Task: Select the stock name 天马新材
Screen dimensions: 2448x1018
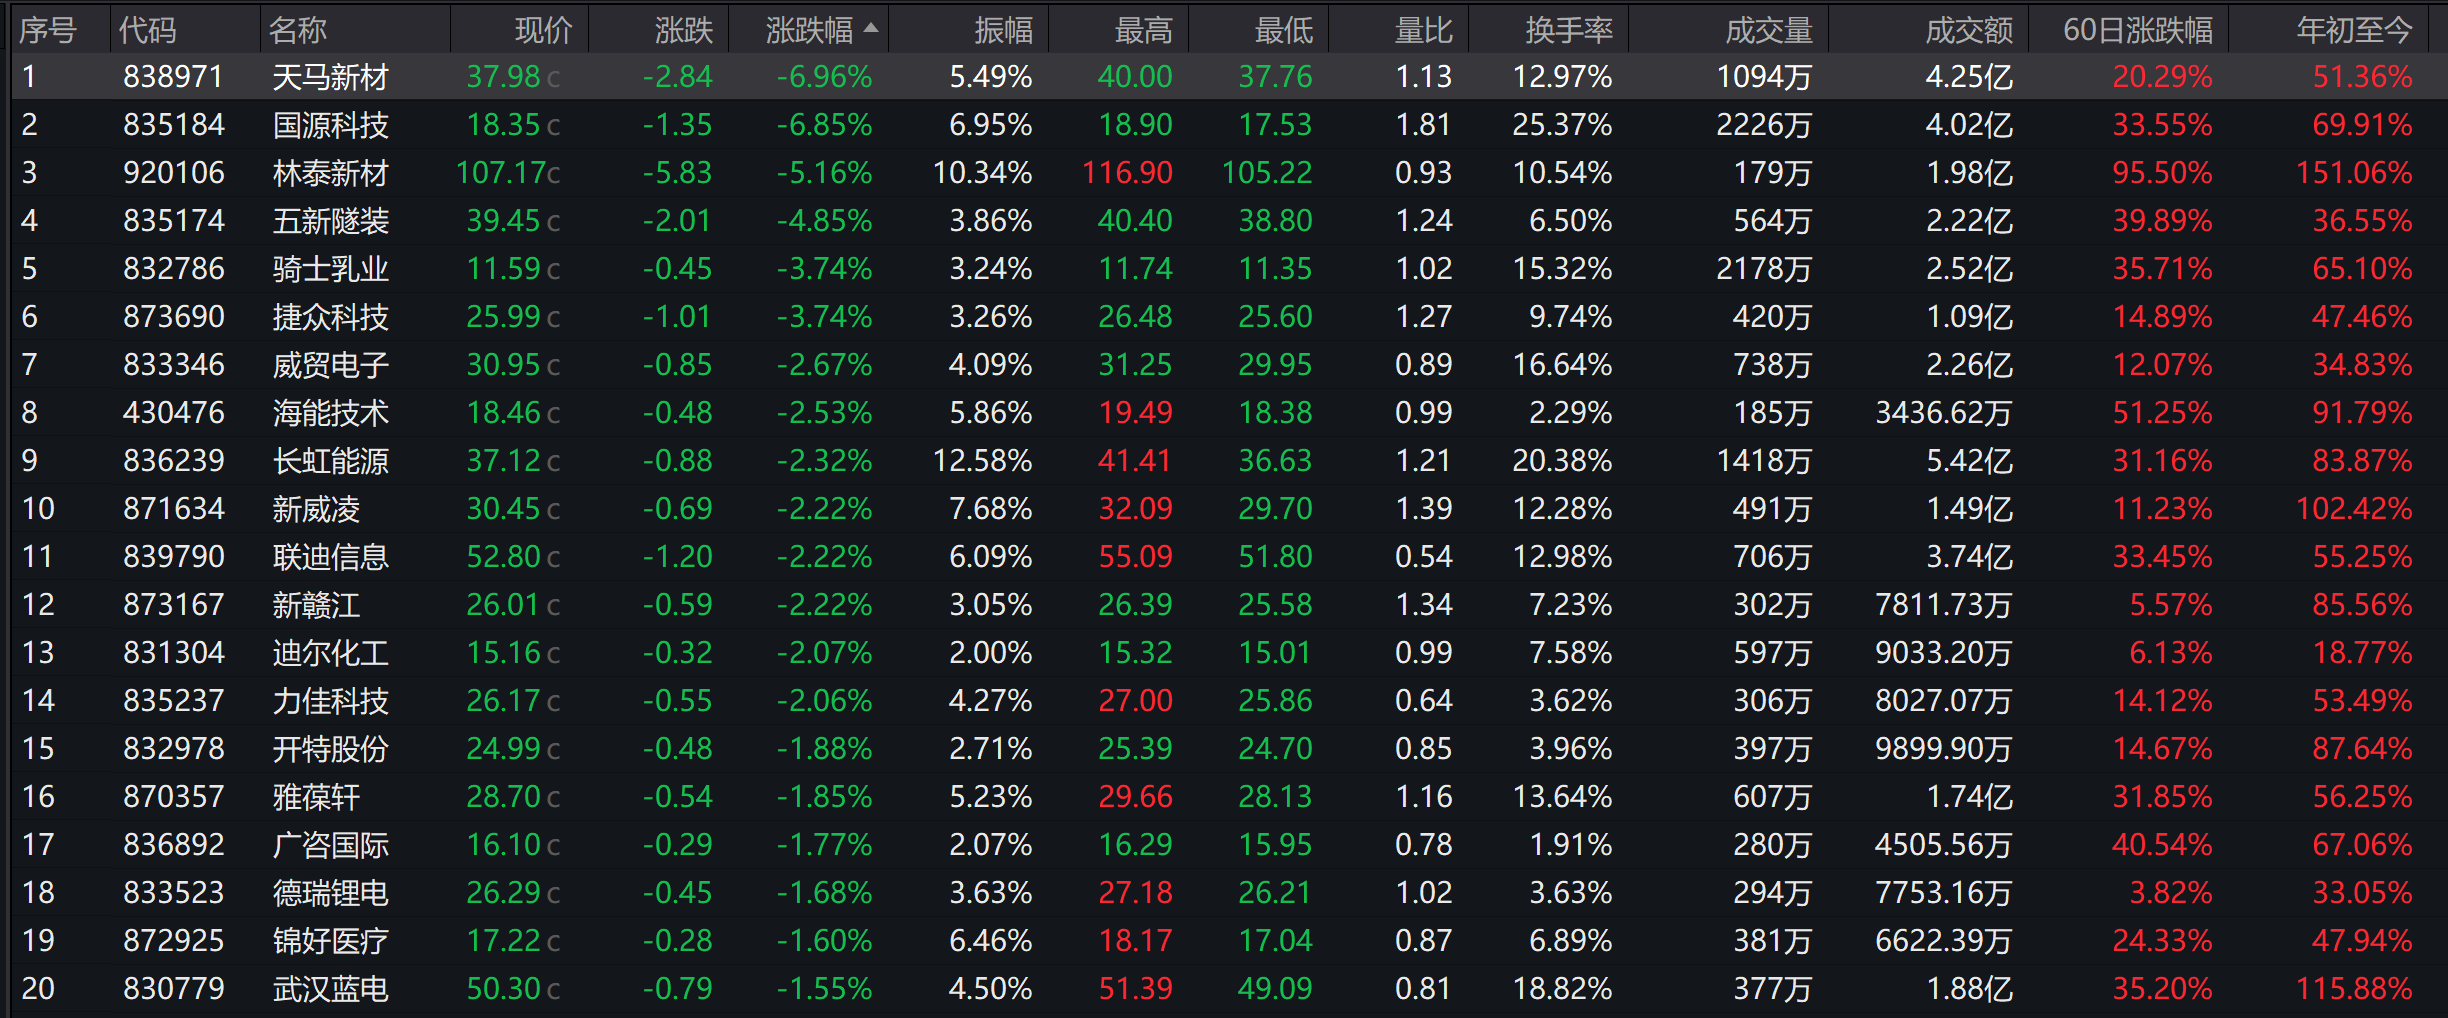Action: point(330,77)
